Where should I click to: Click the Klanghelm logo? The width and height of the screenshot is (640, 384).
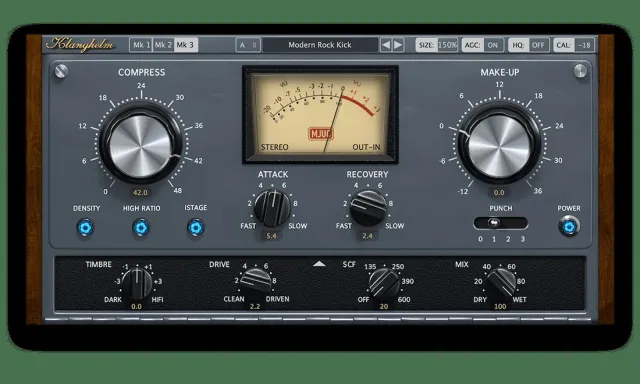coord(80,44)
